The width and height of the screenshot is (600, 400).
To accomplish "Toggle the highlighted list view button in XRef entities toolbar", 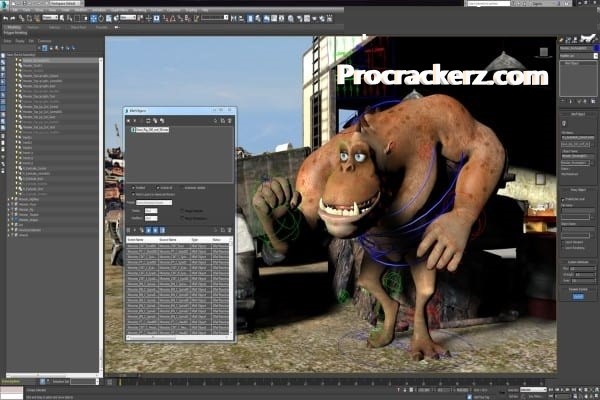I will [162, 230].
